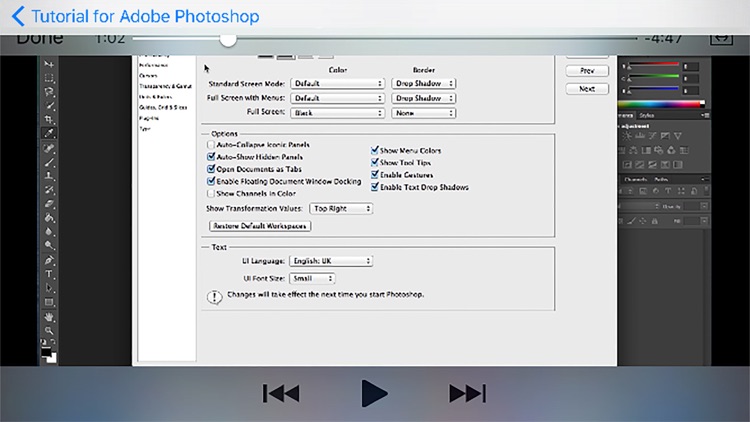Select the Path Selection tool

pos(49,288)
